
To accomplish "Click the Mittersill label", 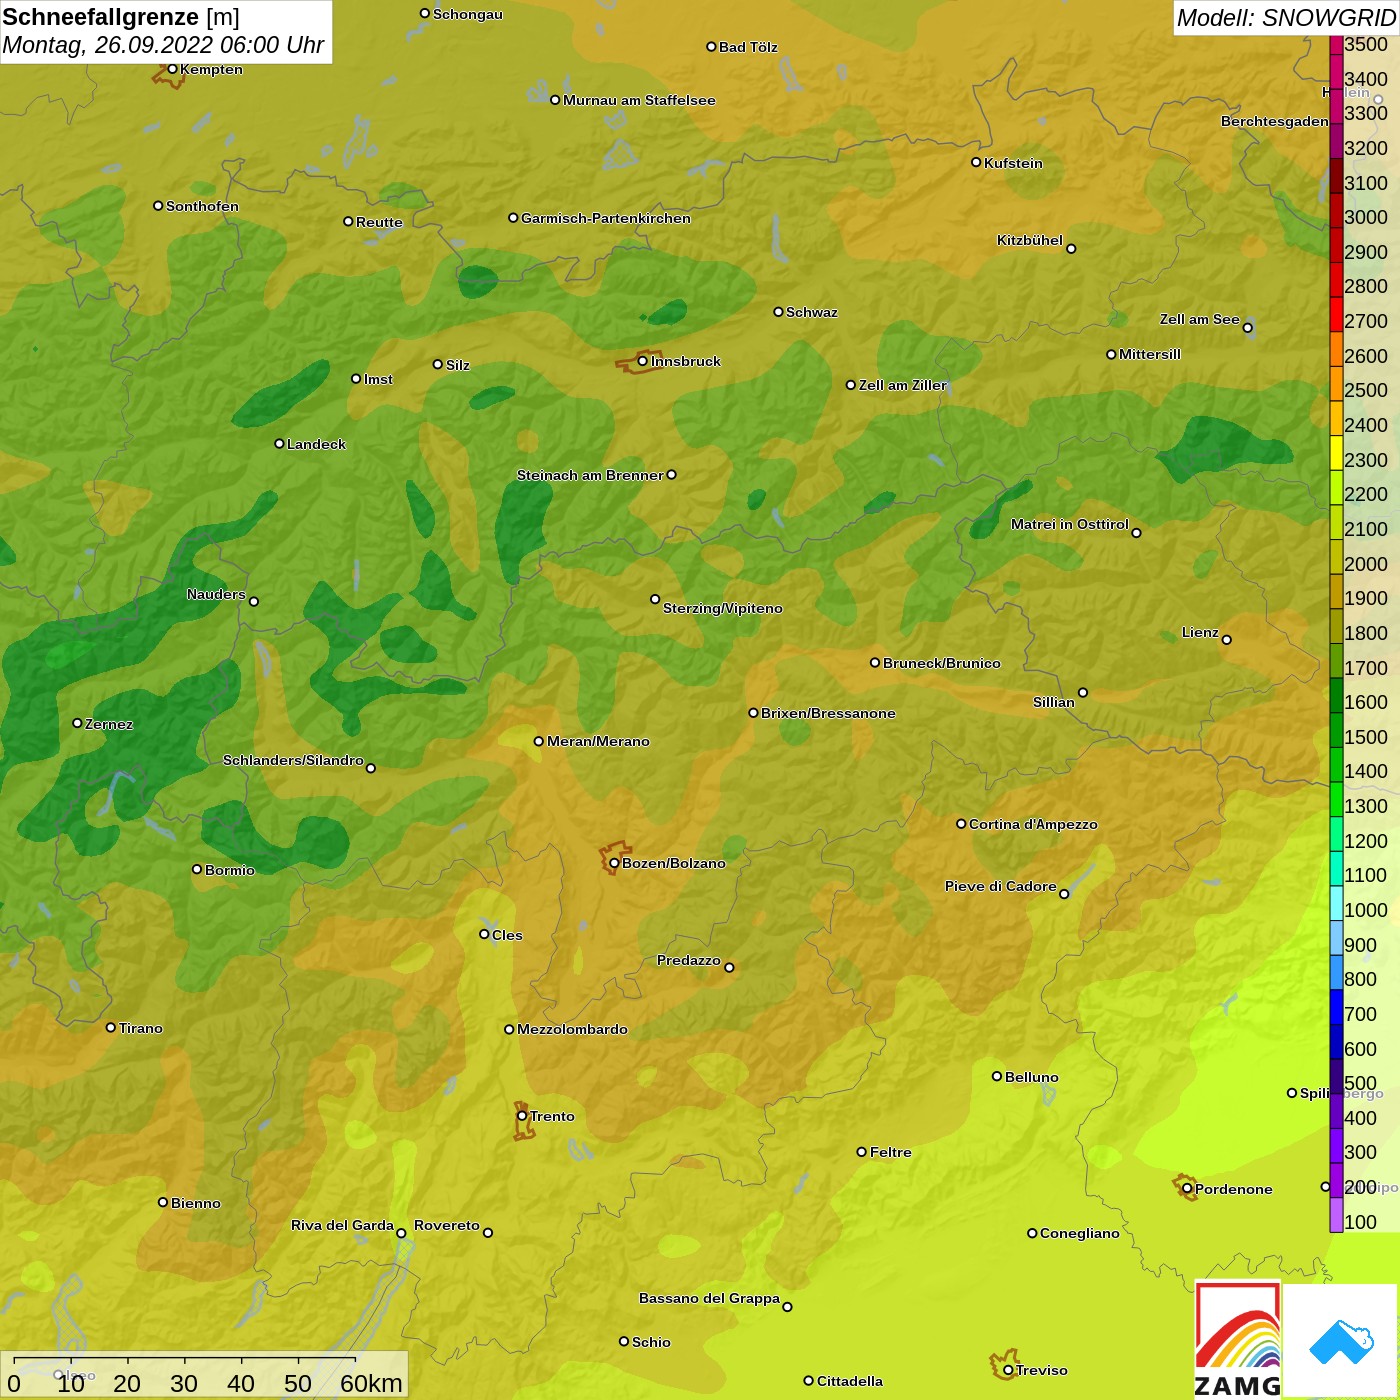I will [1150, 354].
